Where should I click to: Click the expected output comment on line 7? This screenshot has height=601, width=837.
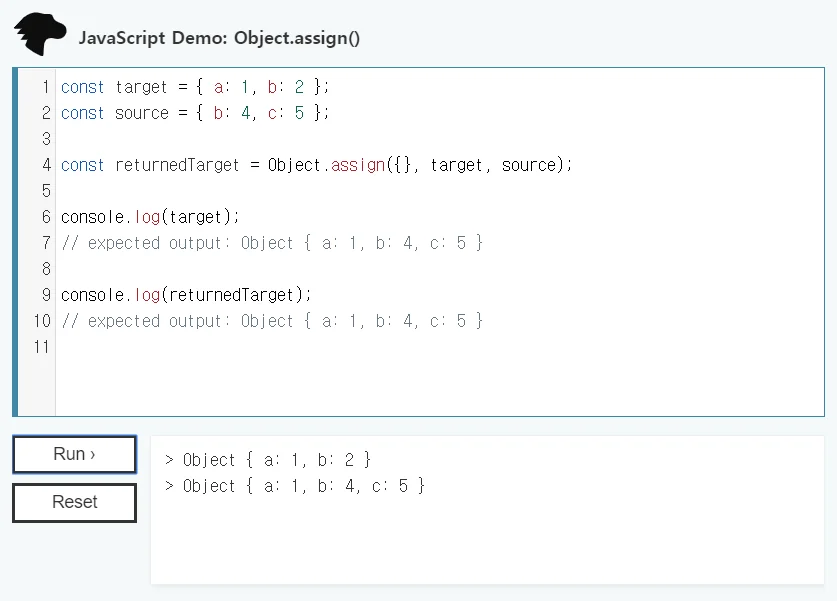coord(271,243)
